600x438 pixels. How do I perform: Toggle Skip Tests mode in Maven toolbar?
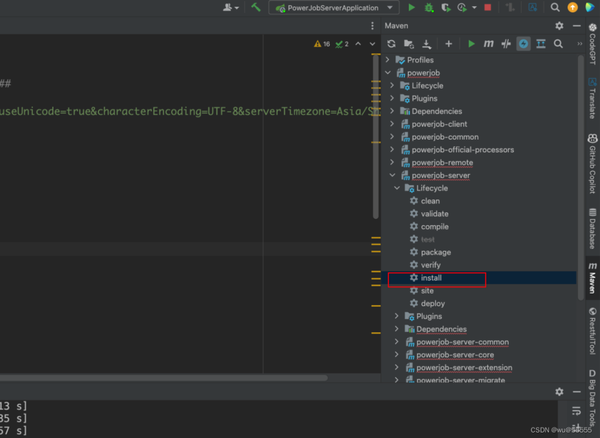[x=523, y=44]
